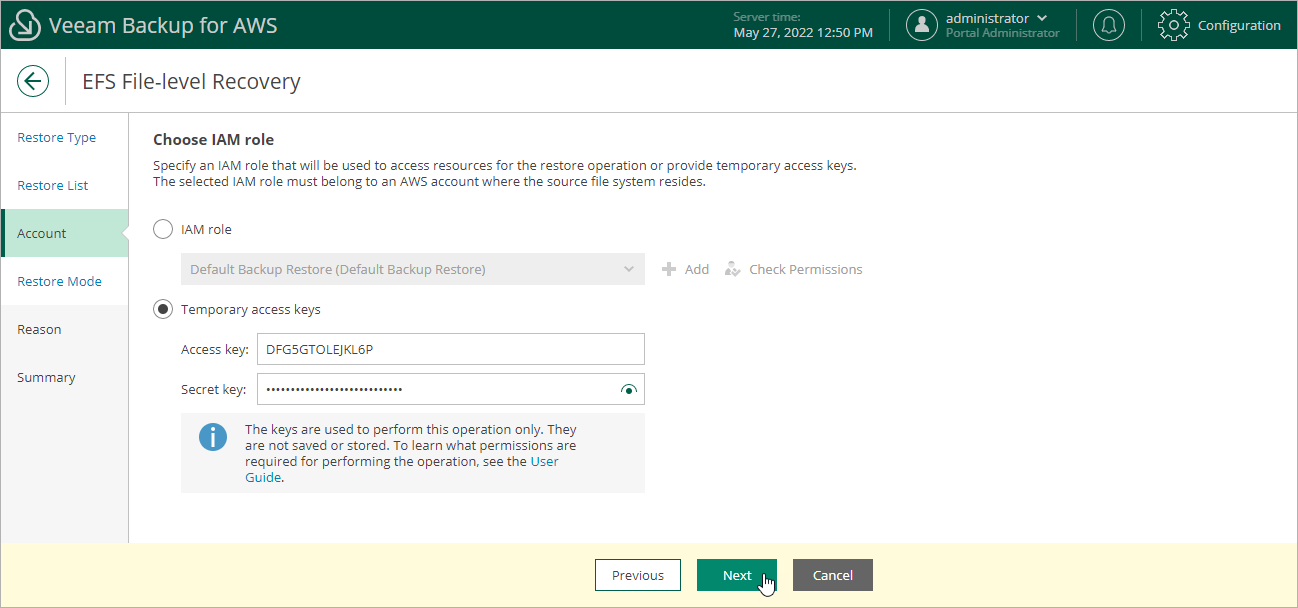Click the Portal Administrator text

coord(1003,33)
